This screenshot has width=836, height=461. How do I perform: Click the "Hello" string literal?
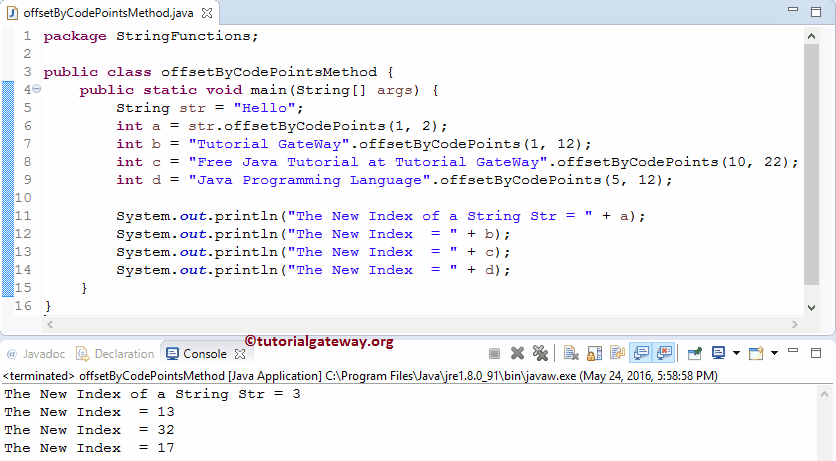(264, 108)
